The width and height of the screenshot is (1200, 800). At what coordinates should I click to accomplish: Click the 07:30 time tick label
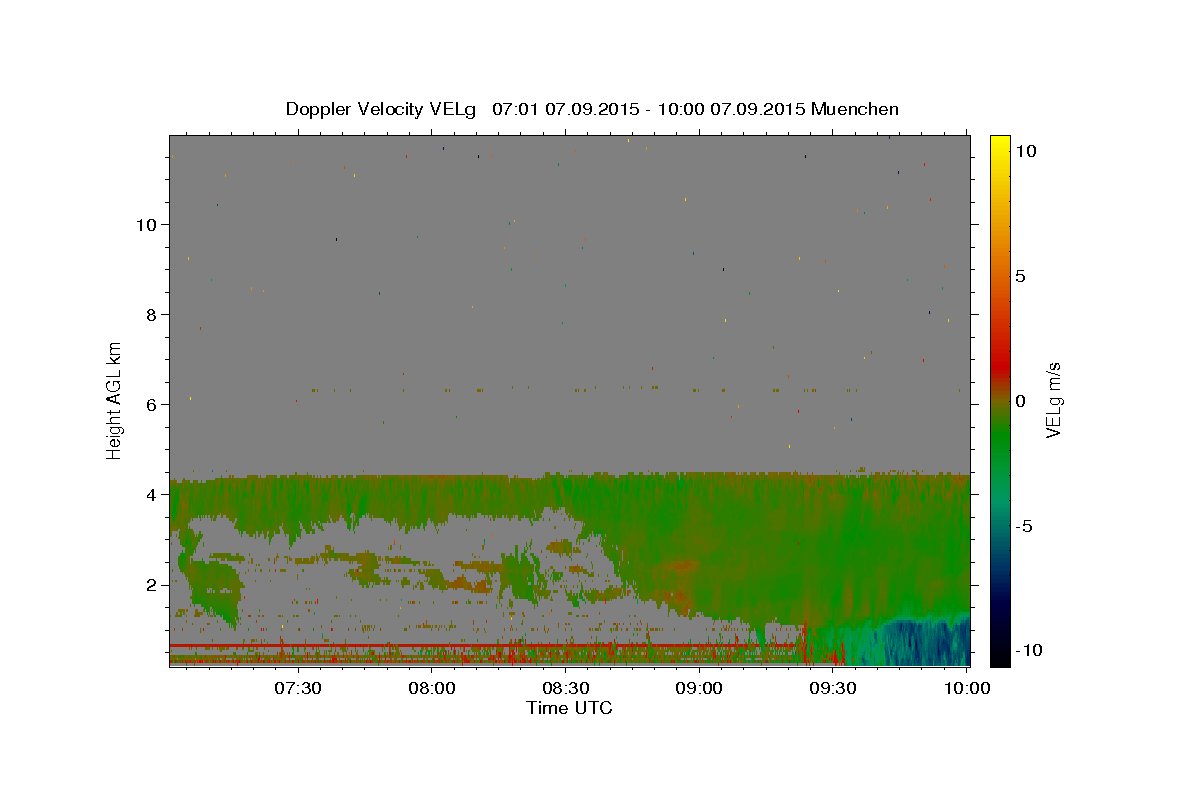298,688
